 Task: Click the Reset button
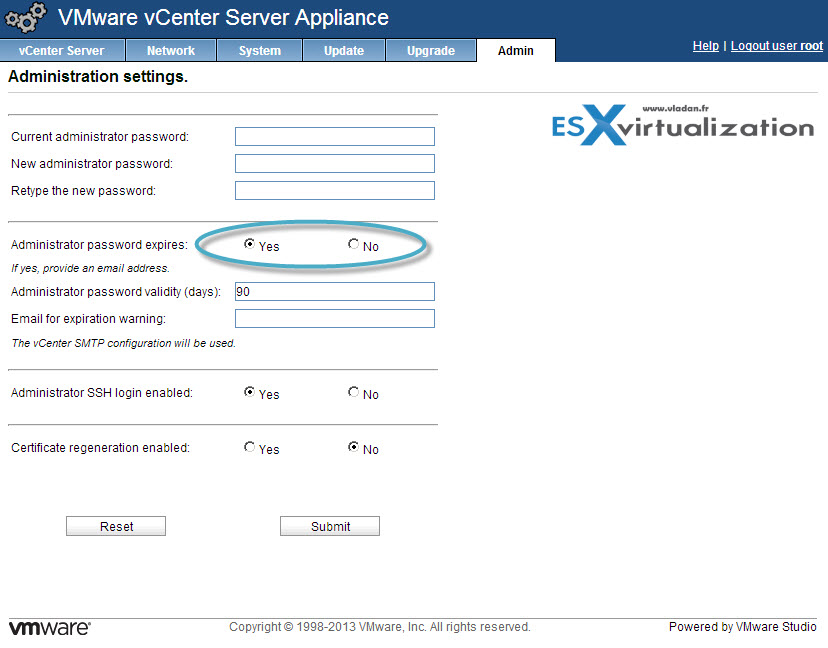pyautogui.click(x=116, y=526)
